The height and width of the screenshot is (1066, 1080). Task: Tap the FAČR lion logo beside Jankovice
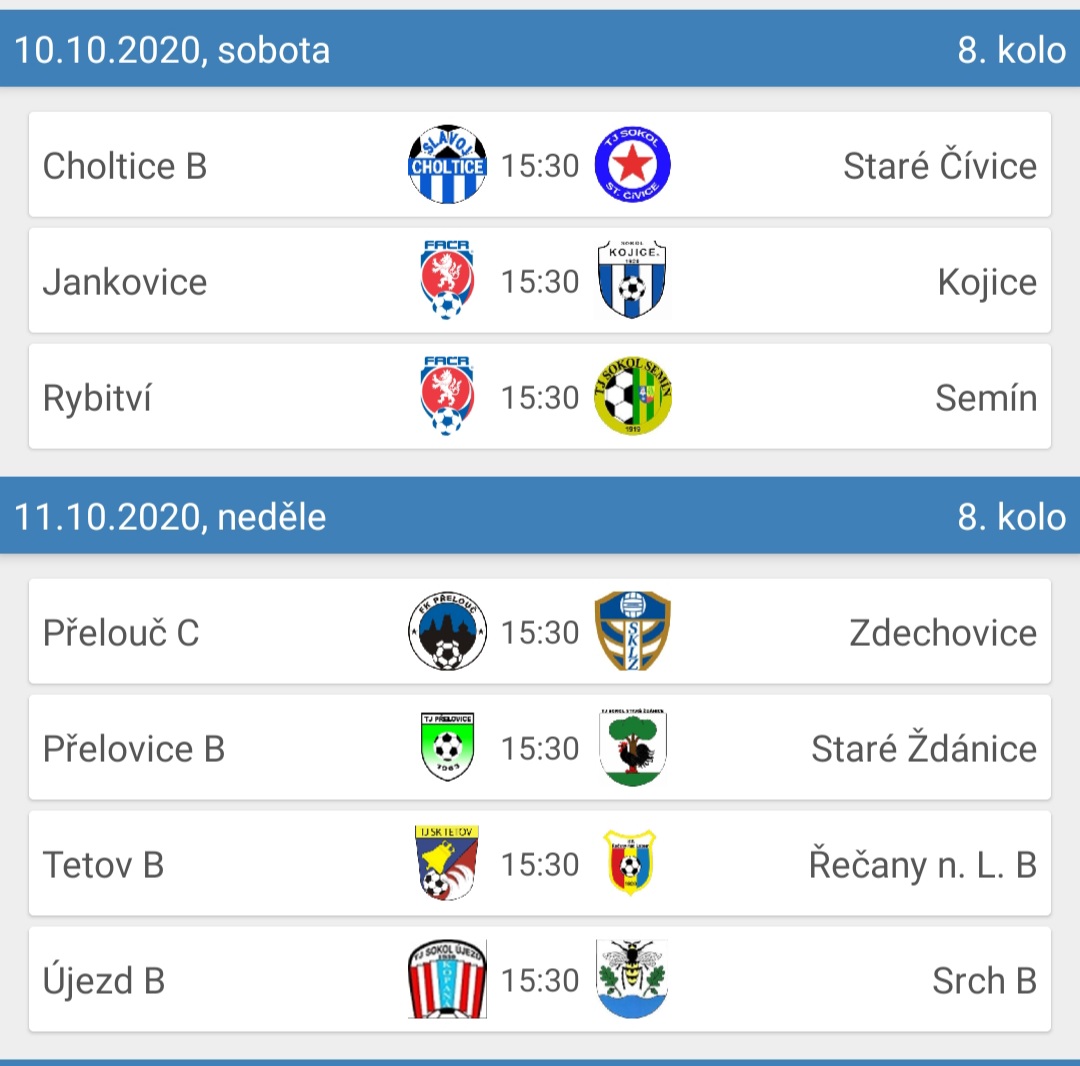click(447, 280)
